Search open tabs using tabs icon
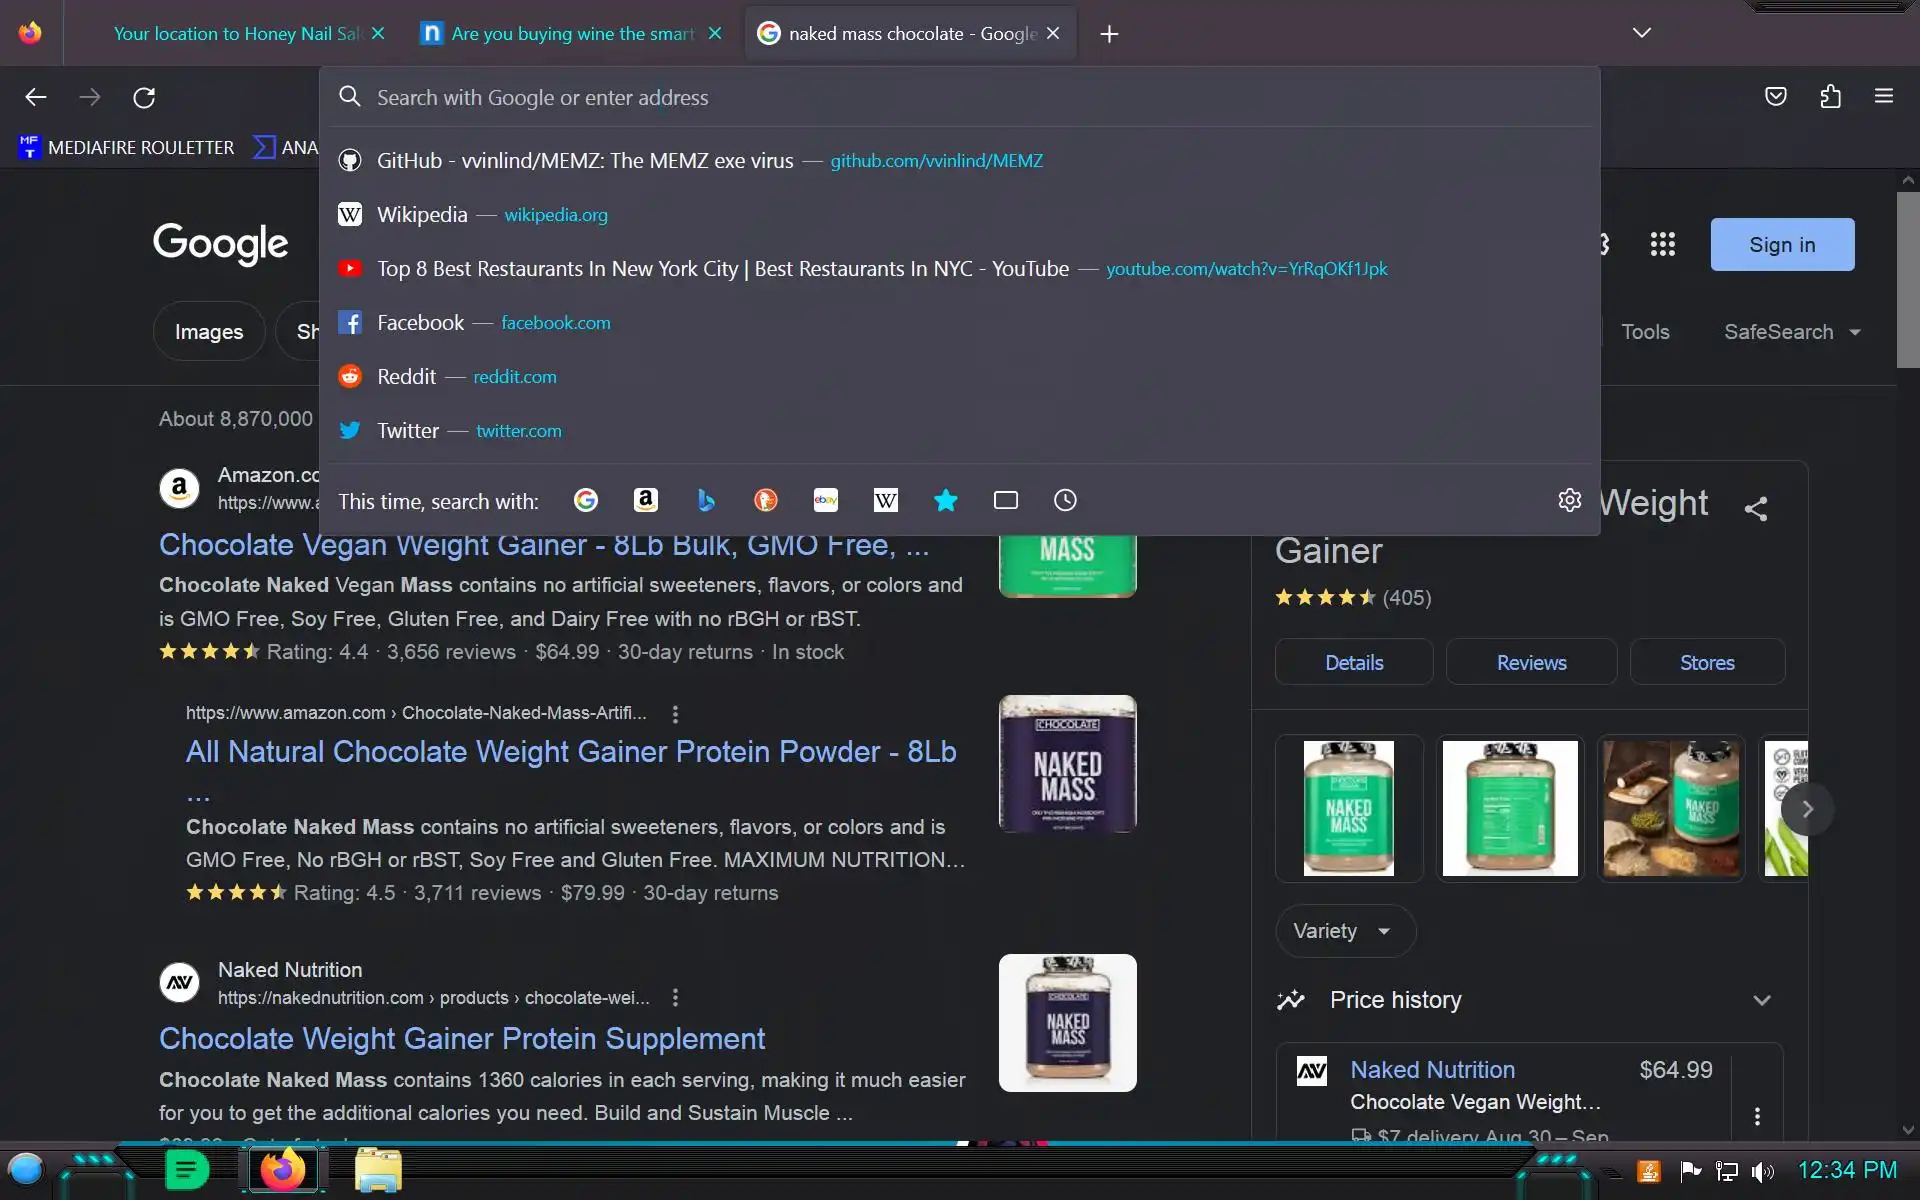The image size is (1920, 1200). click(1006, 500)
